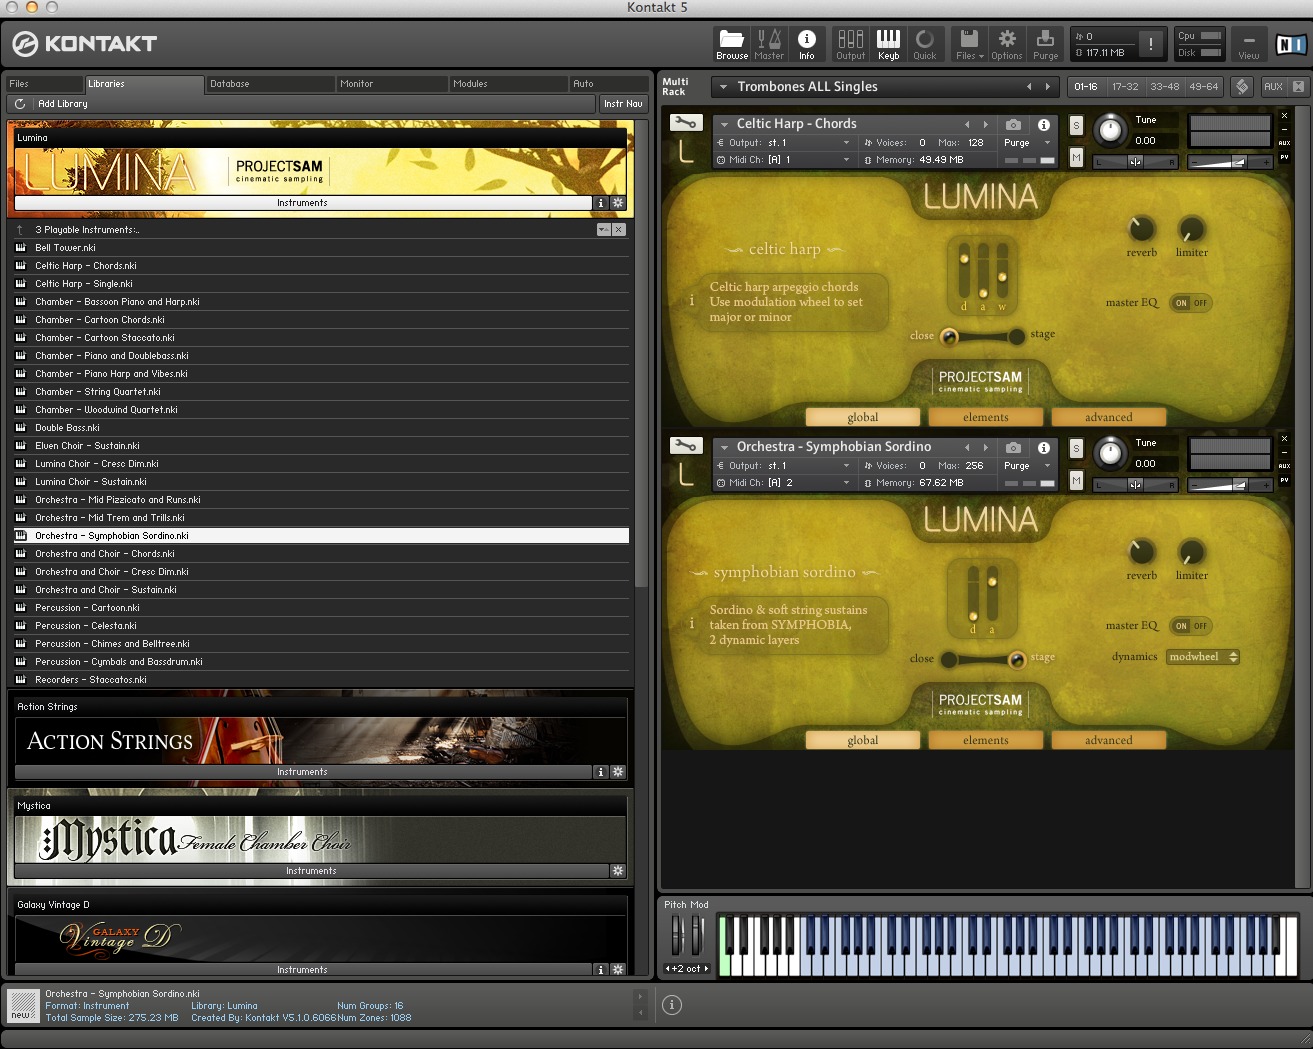Adjust Symphobian Sordino reverb knob

(x=1142, y=552)
